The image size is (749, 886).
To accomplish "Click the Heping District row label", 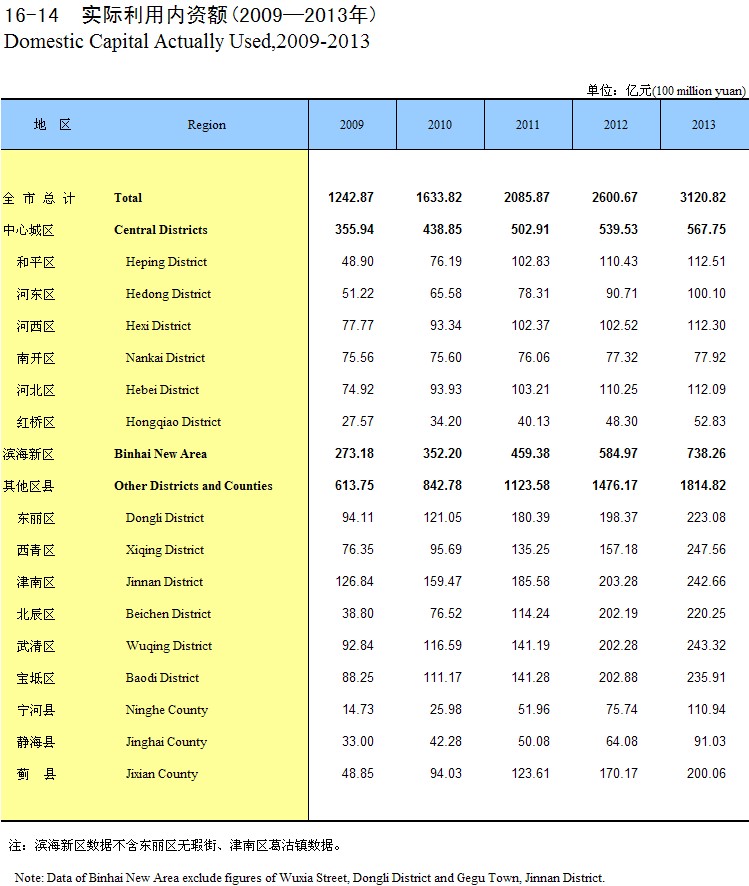I will tap(166, 262).
